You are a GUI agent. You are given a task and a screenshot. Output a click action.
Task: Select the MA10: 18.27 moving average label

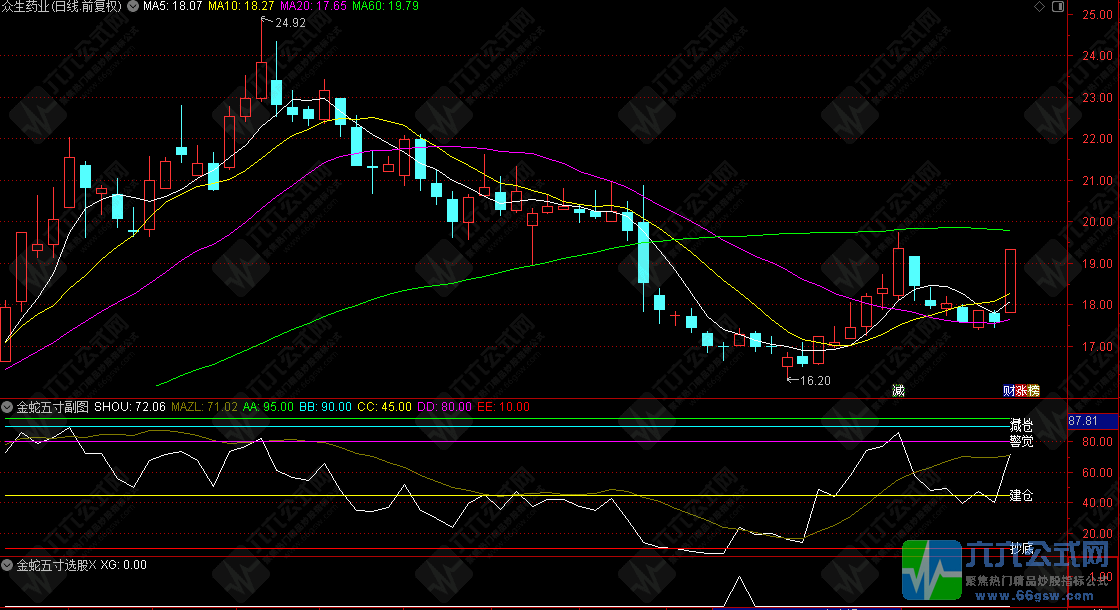pyautogui.click(x=241, y=6)
